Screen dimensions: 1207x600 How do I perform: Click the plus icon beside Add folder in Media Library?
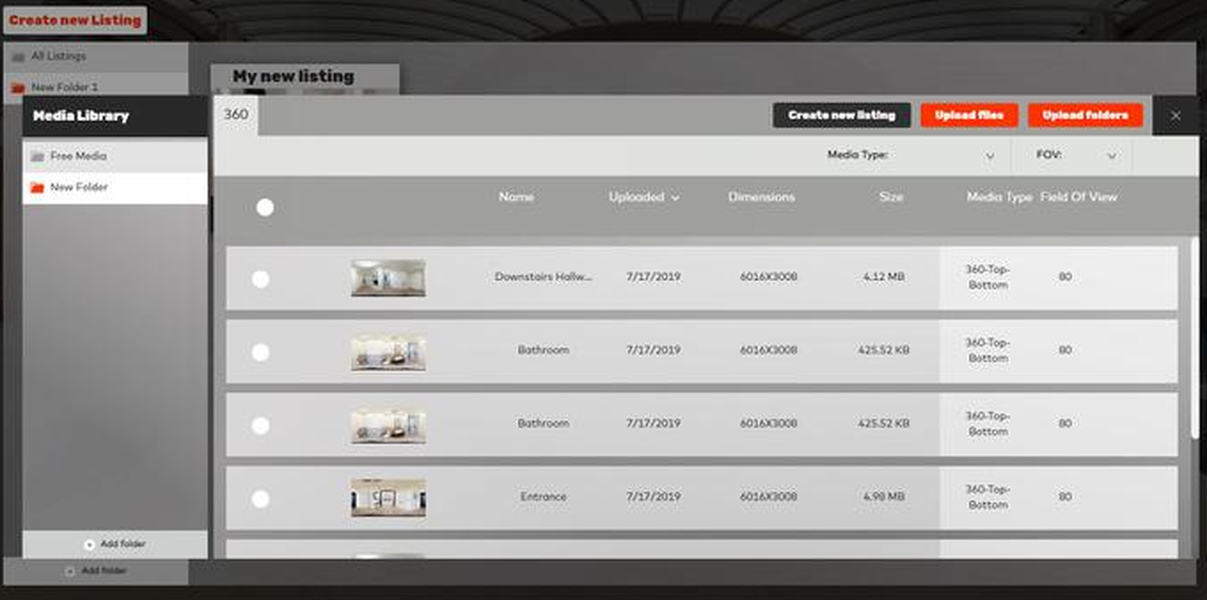click(89, 544)
